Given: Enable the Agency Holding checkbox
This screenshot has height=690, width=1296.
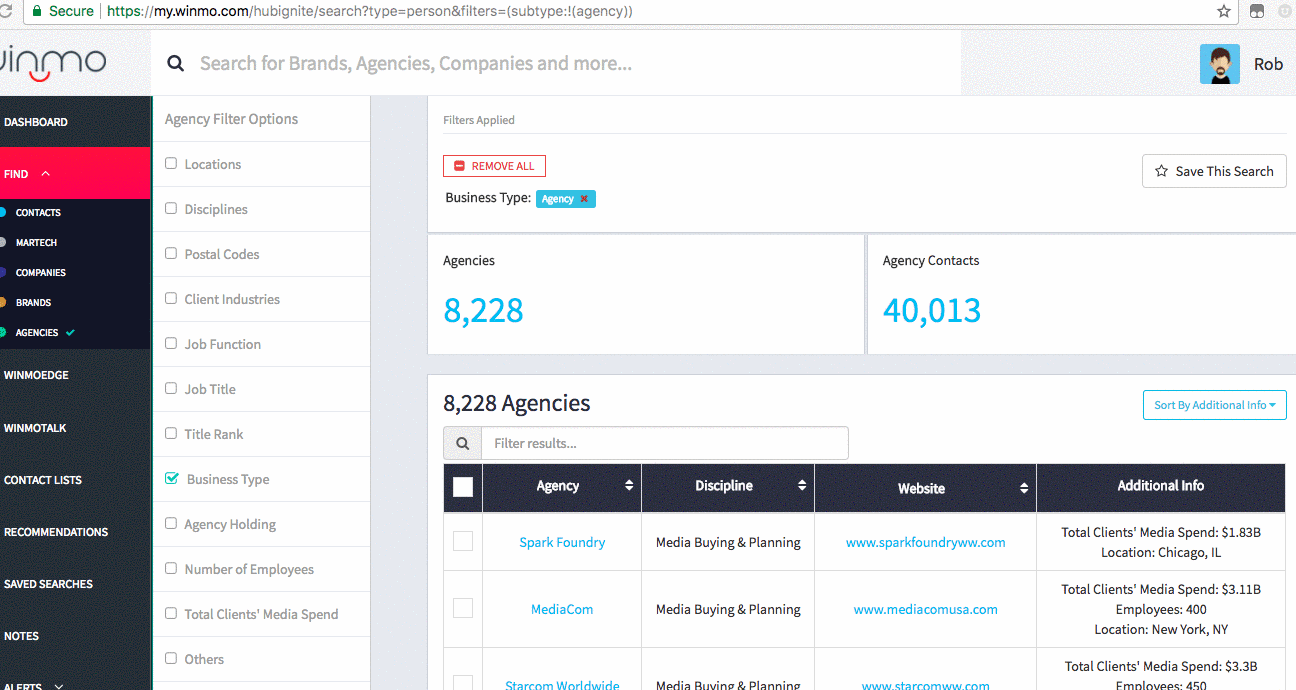Looking at the screenshot, I should click(x=171, y=523).
